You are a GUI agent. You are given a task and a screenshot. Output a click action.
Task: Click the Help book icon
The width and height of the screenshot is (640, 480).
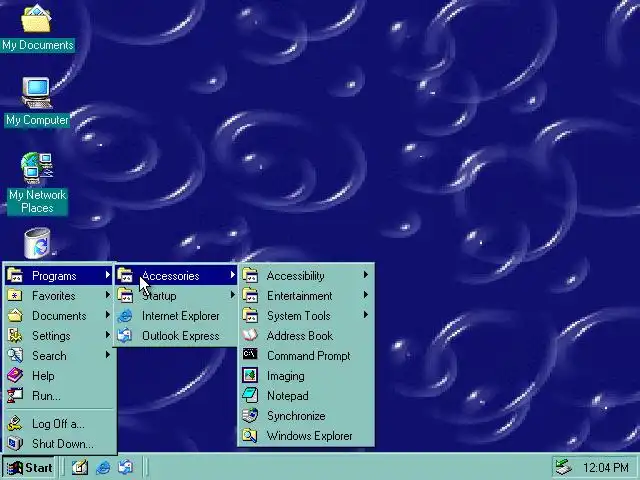click(x=15, y=375)
